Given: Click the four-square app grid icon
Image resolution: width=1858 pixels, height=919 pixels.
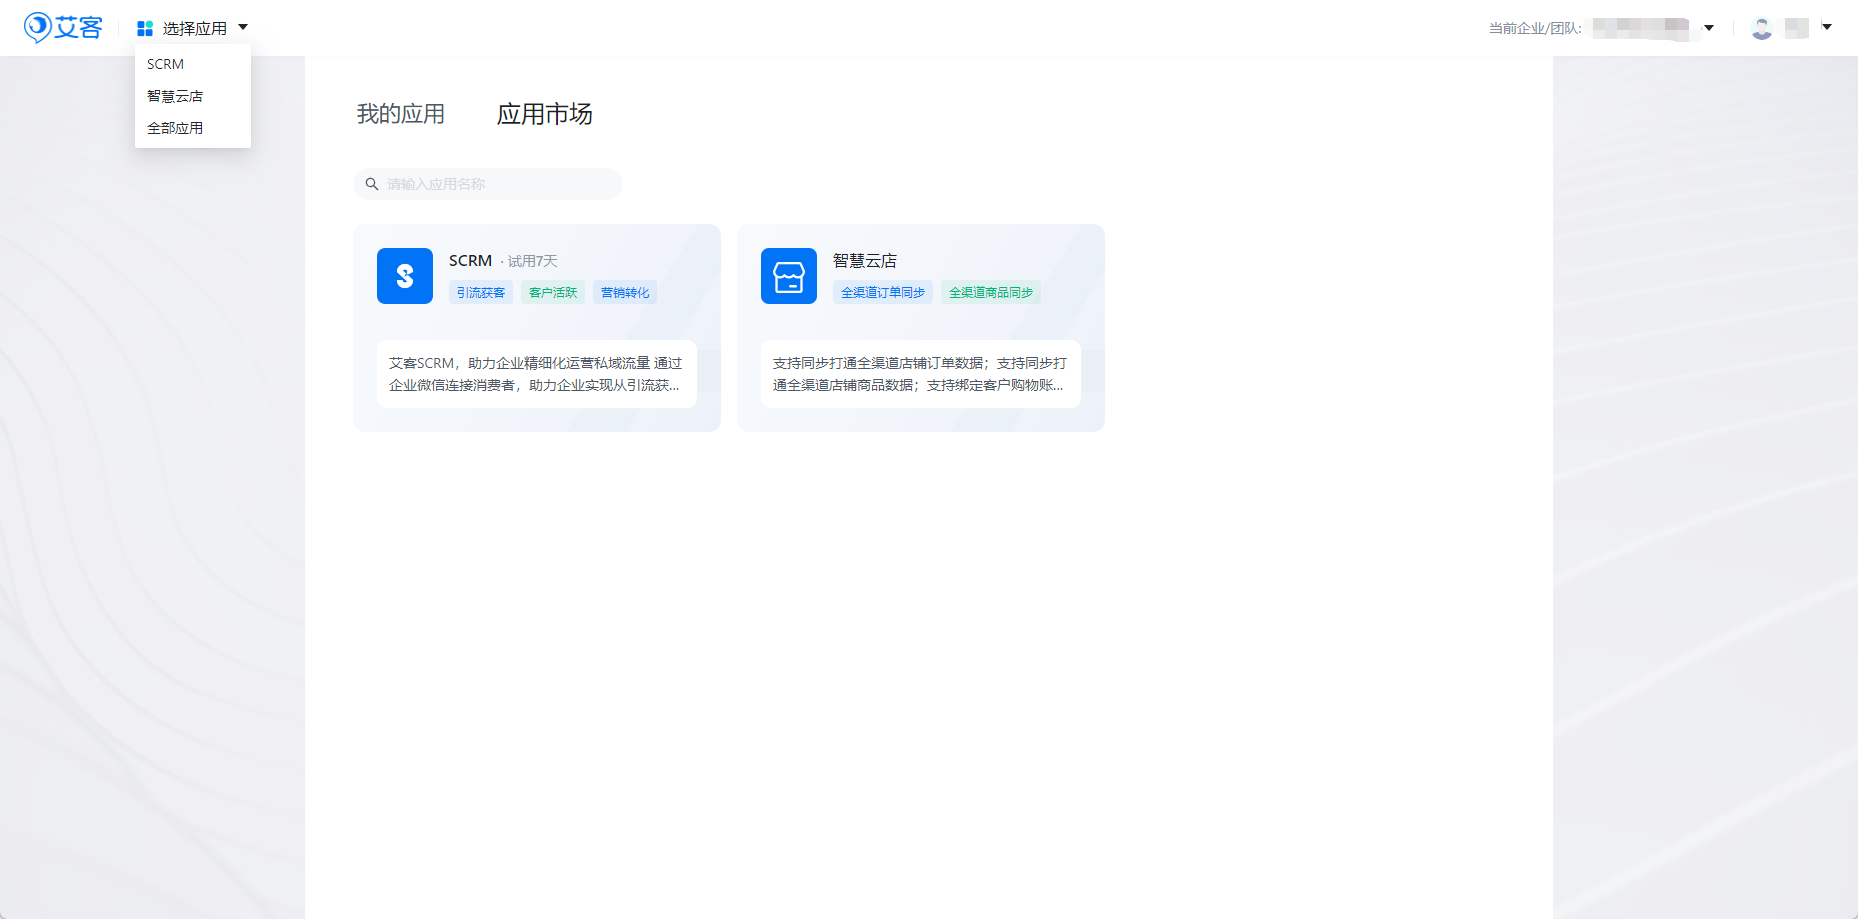Looking at the screenshot, I should click(x=145, y=28).
